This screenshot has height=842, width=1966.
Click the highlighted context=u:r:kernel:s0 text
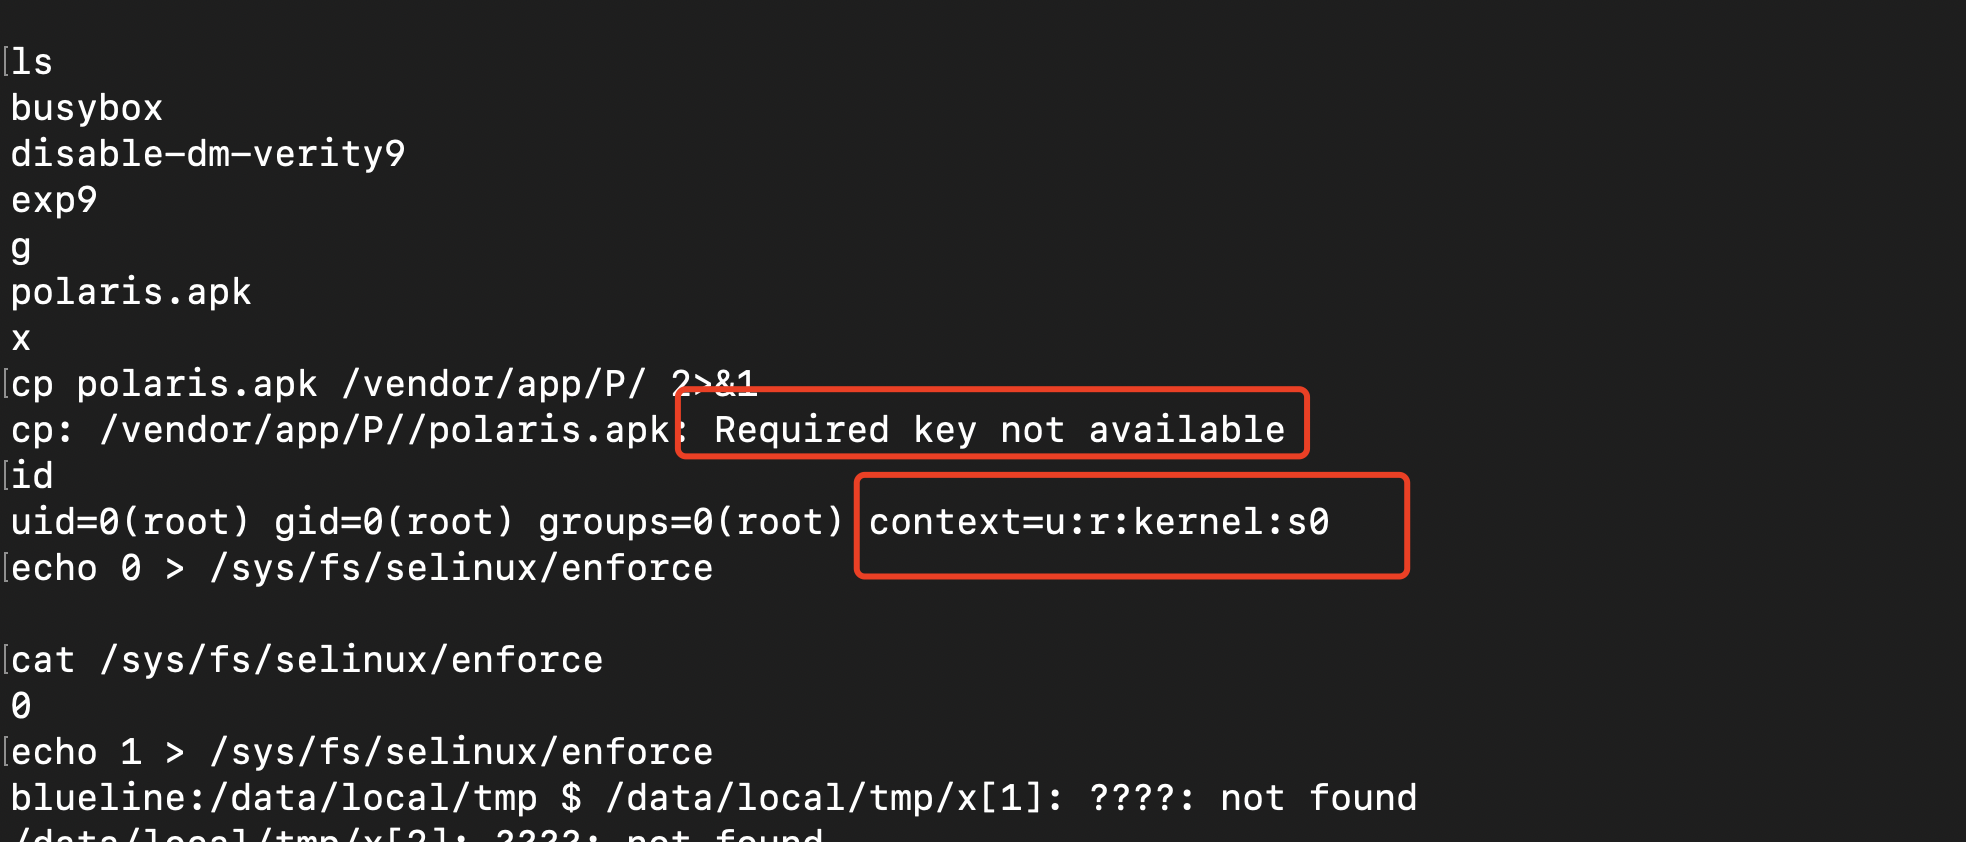[1099, 522]
